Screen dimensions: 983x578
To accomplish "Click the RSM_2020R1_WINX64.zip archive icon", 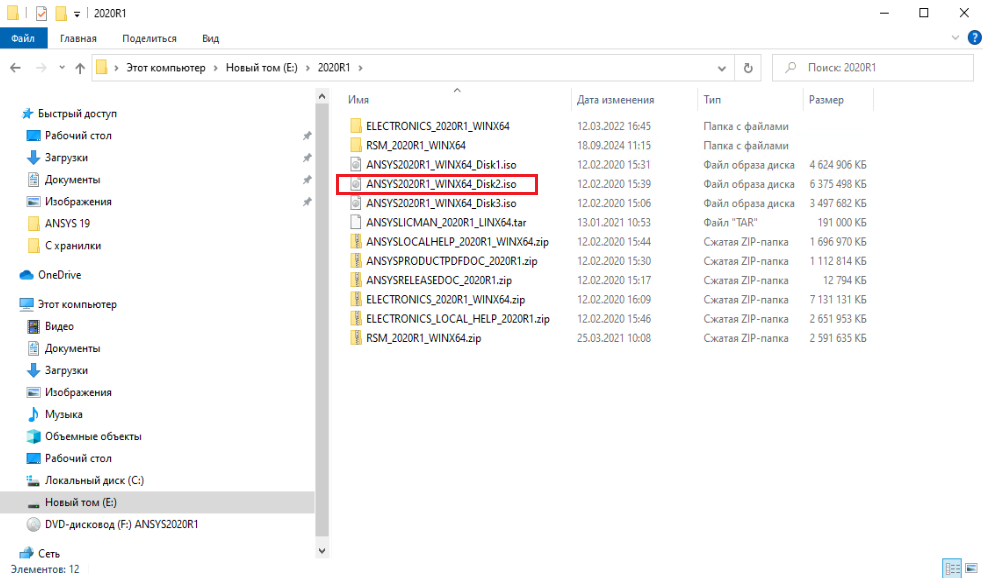I will click(355, 339).
